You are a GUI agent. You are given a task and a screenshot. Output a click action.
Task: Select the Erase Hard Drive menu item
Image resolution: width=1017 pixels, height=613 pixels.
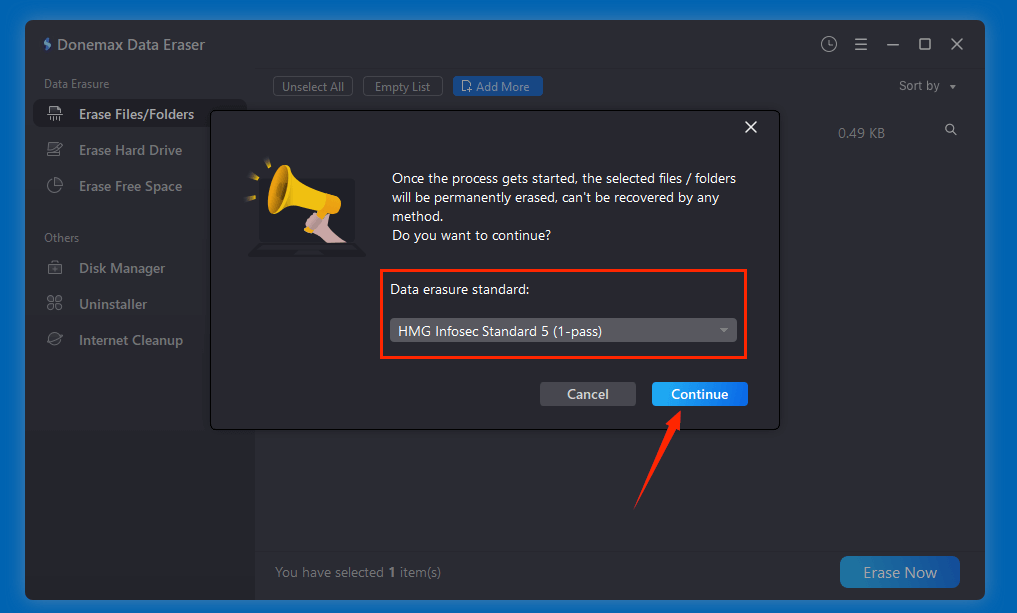pyautogui.click(x=130, y=150)
